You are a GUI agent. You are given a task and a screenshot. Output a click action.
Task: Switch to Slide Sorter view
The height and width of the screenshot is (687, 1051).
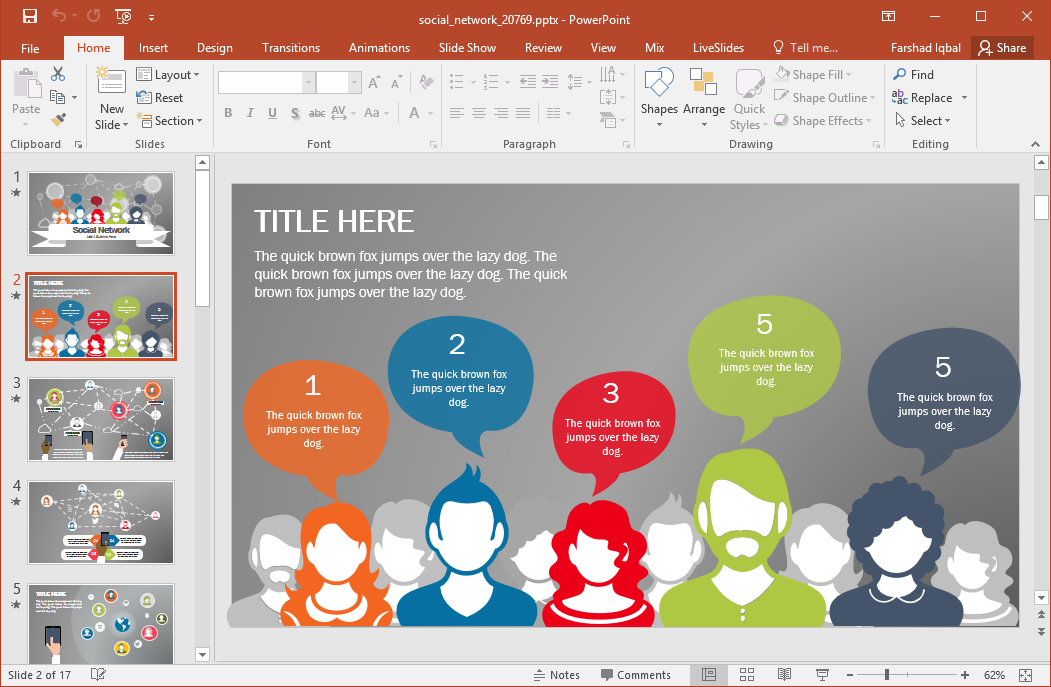click(x=746, y=675)
